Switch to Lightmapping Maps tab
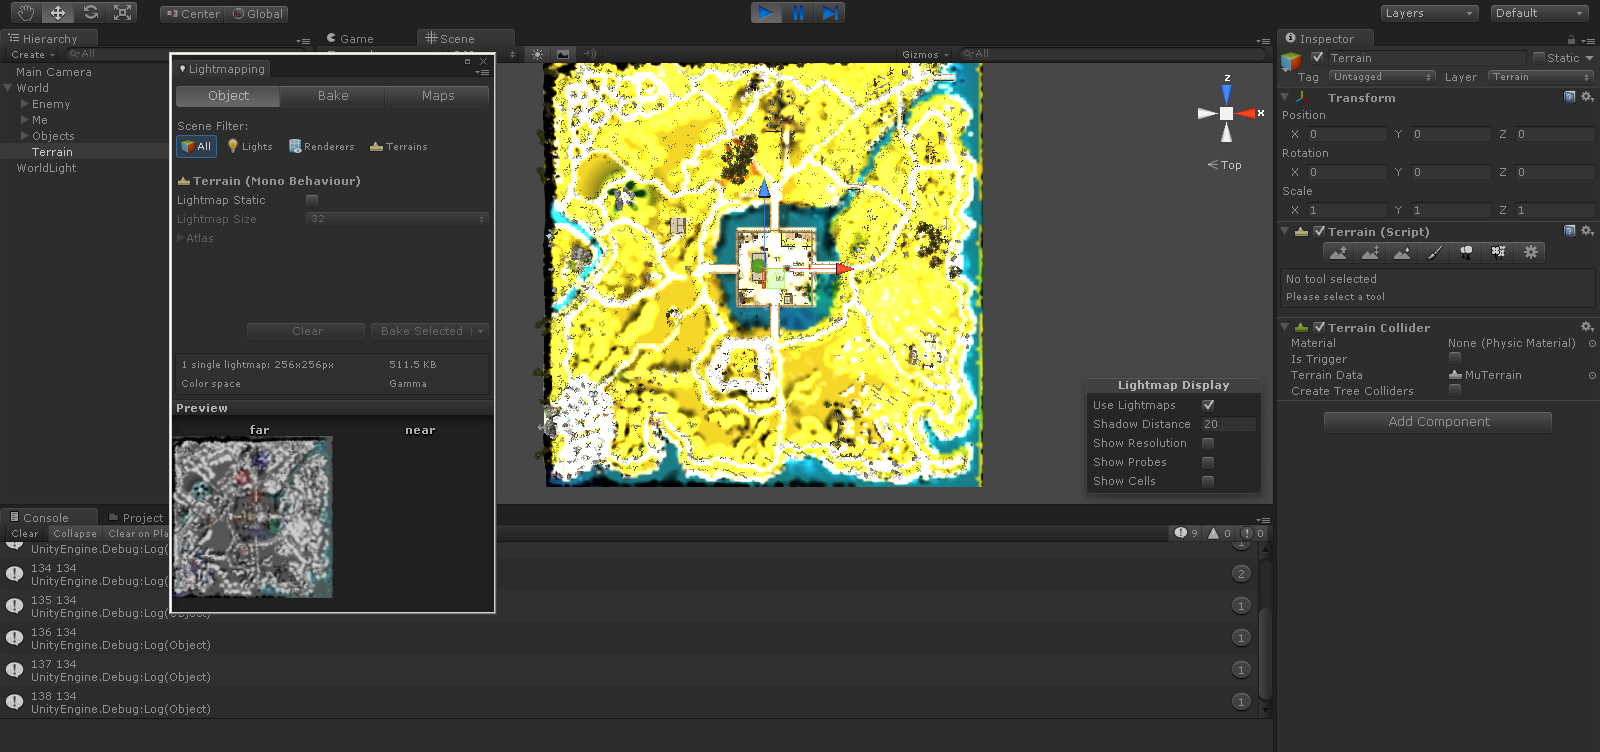Screen dimensions: 1600x752 (x=438, y=96)
